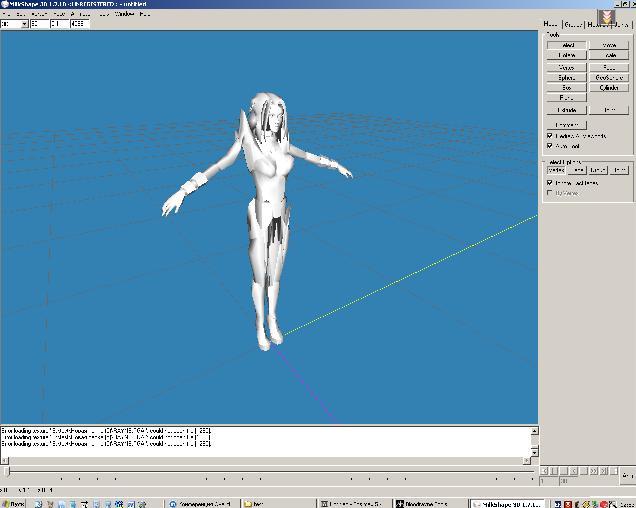This screenshot has width=636, height=508.
Task: Toggle the Auto Tool checkbox
Action: [550, 146]
